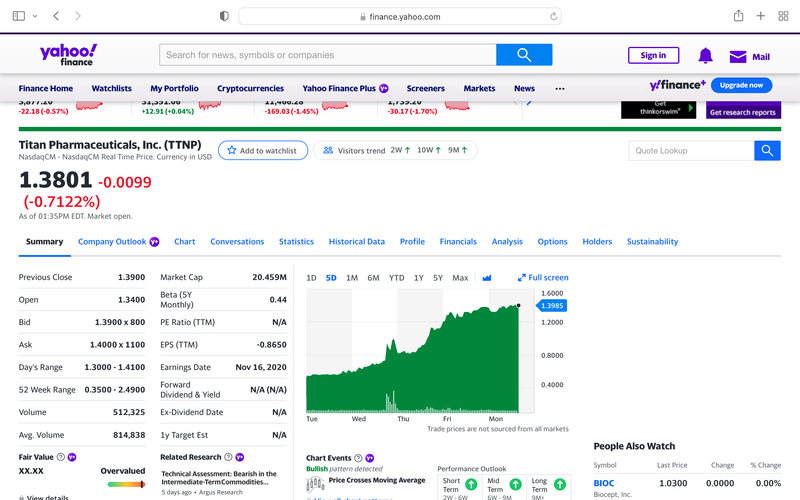Viewport: 800px width, 500px height.
Task: Open the Technical Assessment research article link
Action: click(x=219, y=478)
